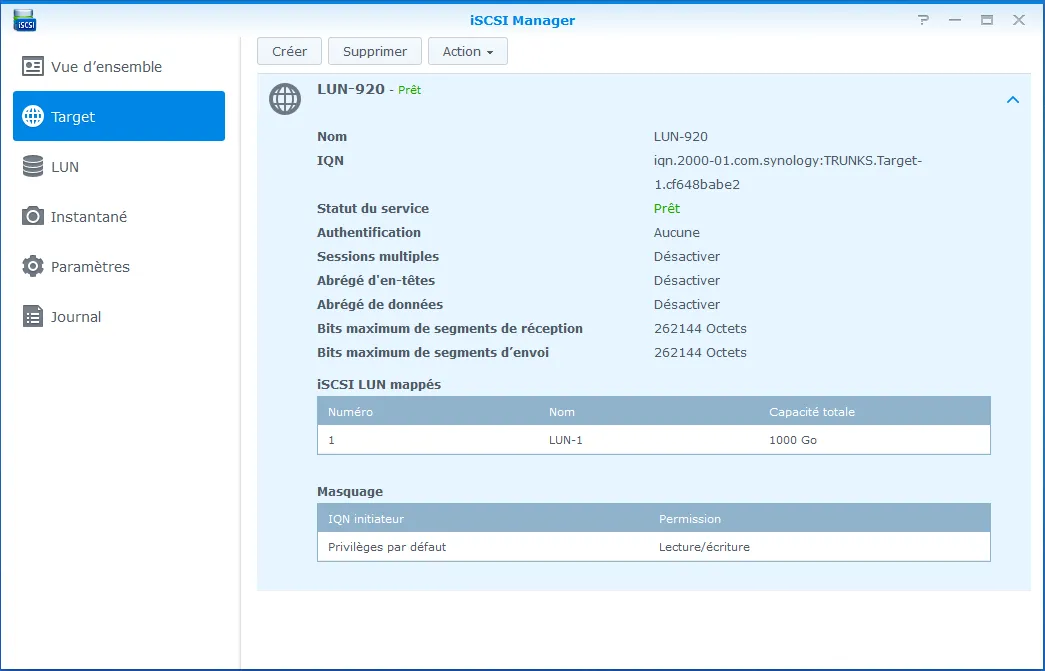
Task: Click the Vue d'ensemble overview icon
Action: (33, 67)
